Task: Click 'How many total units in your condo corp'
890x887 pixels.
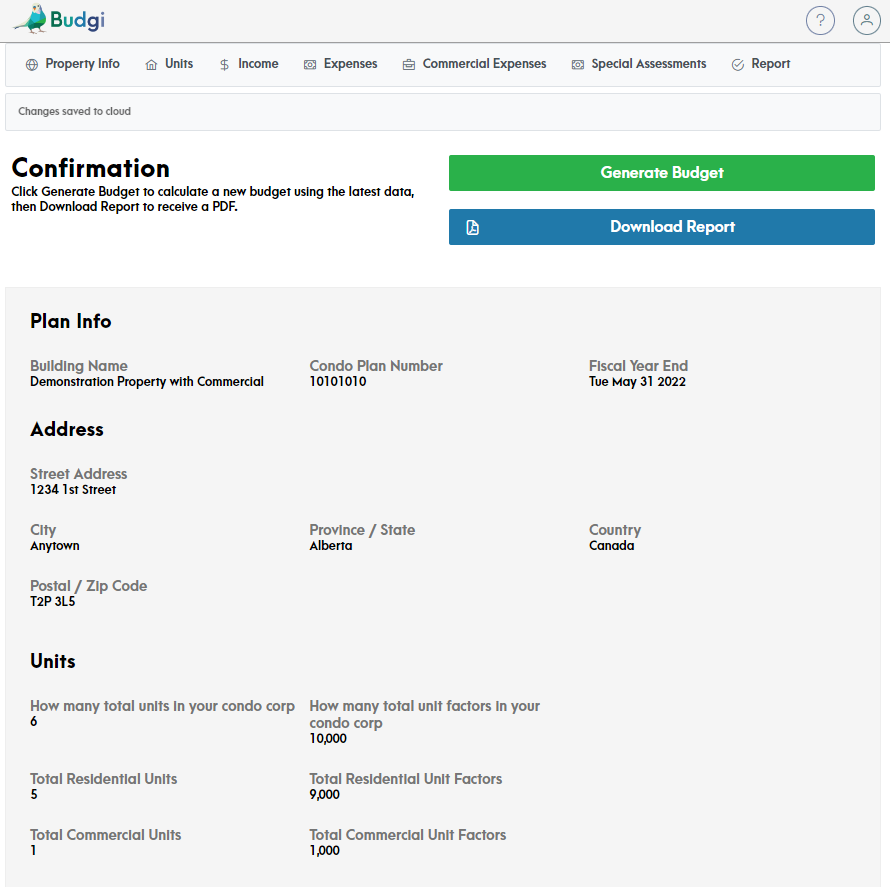Action: pyautogui.click(x=162, y=707)
